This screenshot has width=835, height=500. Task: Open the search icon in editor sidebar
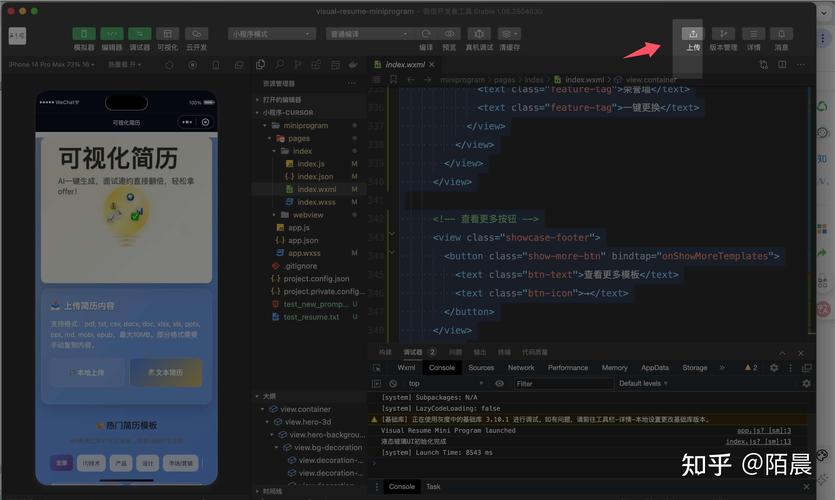pos(279,64)
